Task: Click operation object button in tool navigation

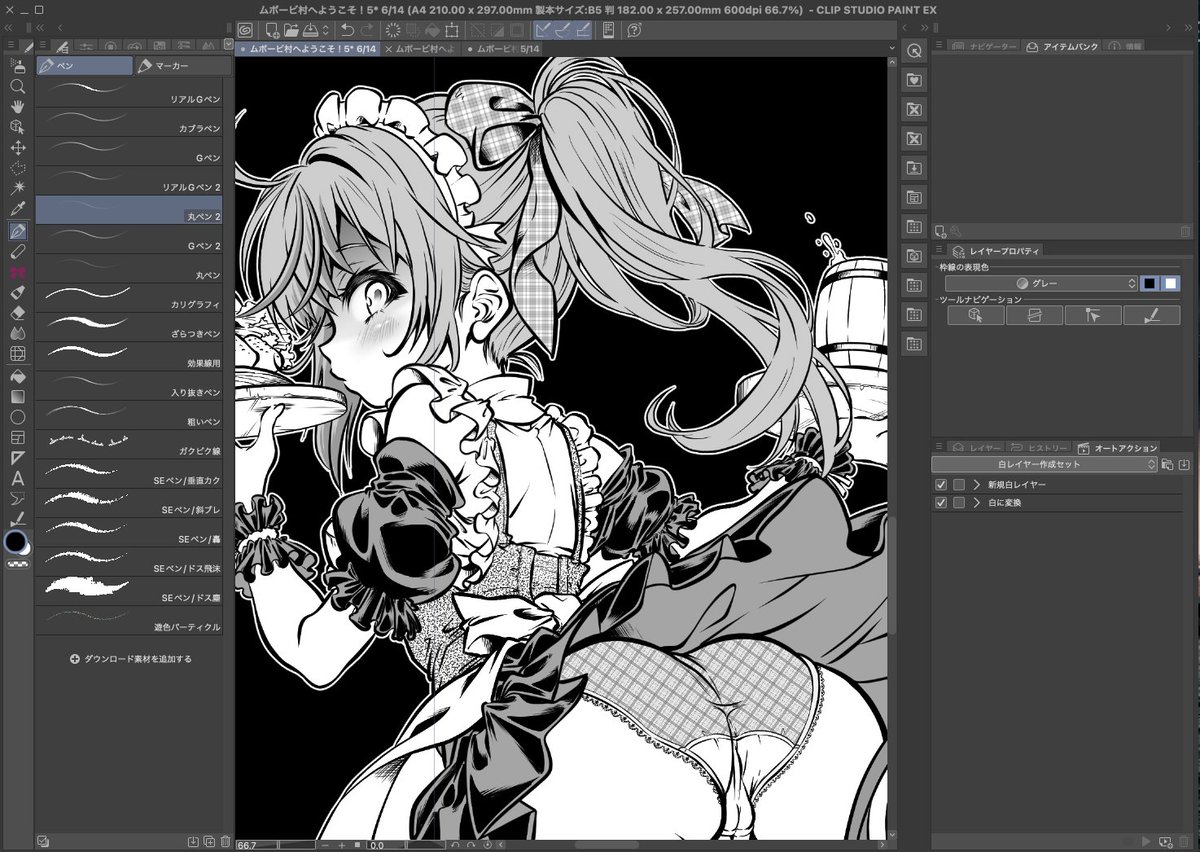Action: click(975, 315)
